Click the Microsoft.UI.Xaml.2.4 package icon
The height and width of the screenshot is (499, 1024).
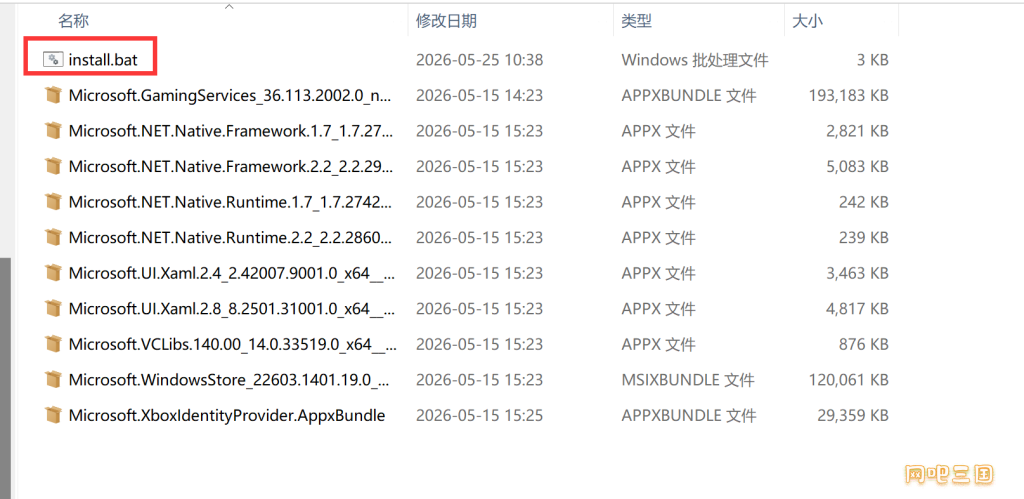pyautogui.click(x=53, y=273)
